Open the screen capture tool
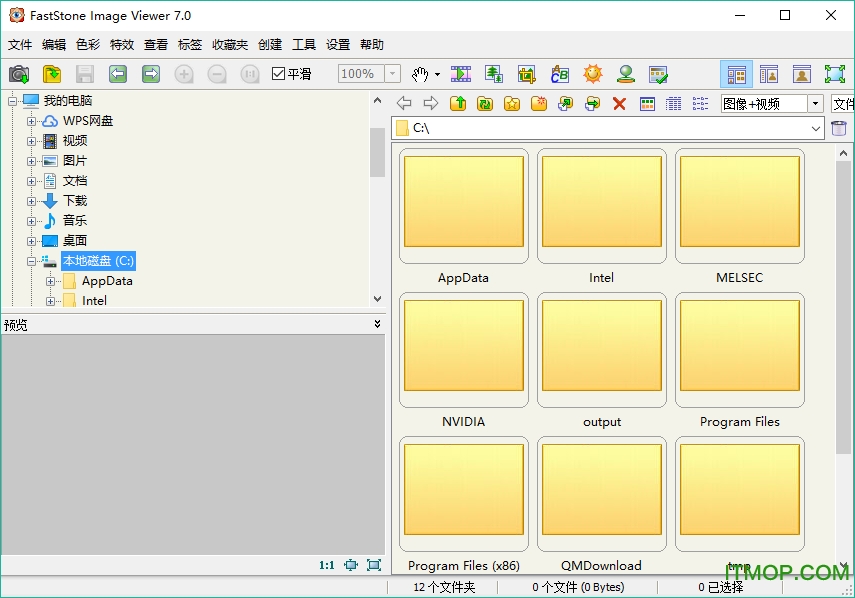The width and height of the screenshot is (855, 598). [19, 74]
